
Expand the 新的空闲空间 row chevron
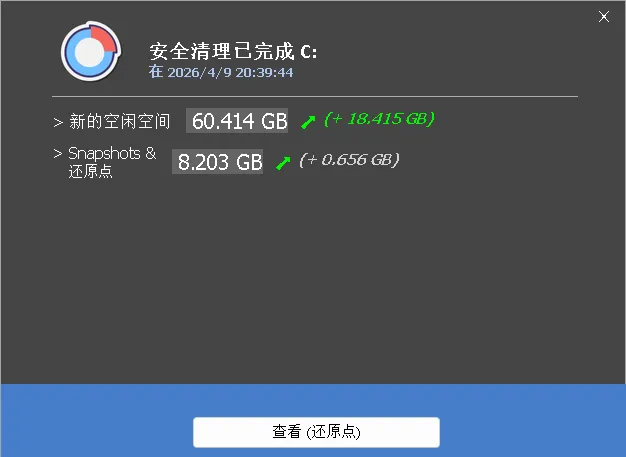pyautogui.click(x=58, y=122)
